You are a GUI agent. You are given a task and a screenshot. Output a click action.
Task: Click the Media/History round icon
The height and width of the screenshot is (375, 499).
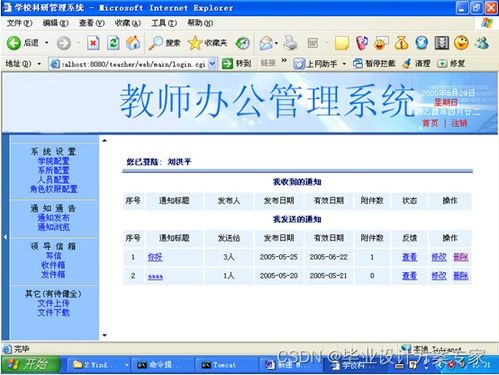click(242, 43)
